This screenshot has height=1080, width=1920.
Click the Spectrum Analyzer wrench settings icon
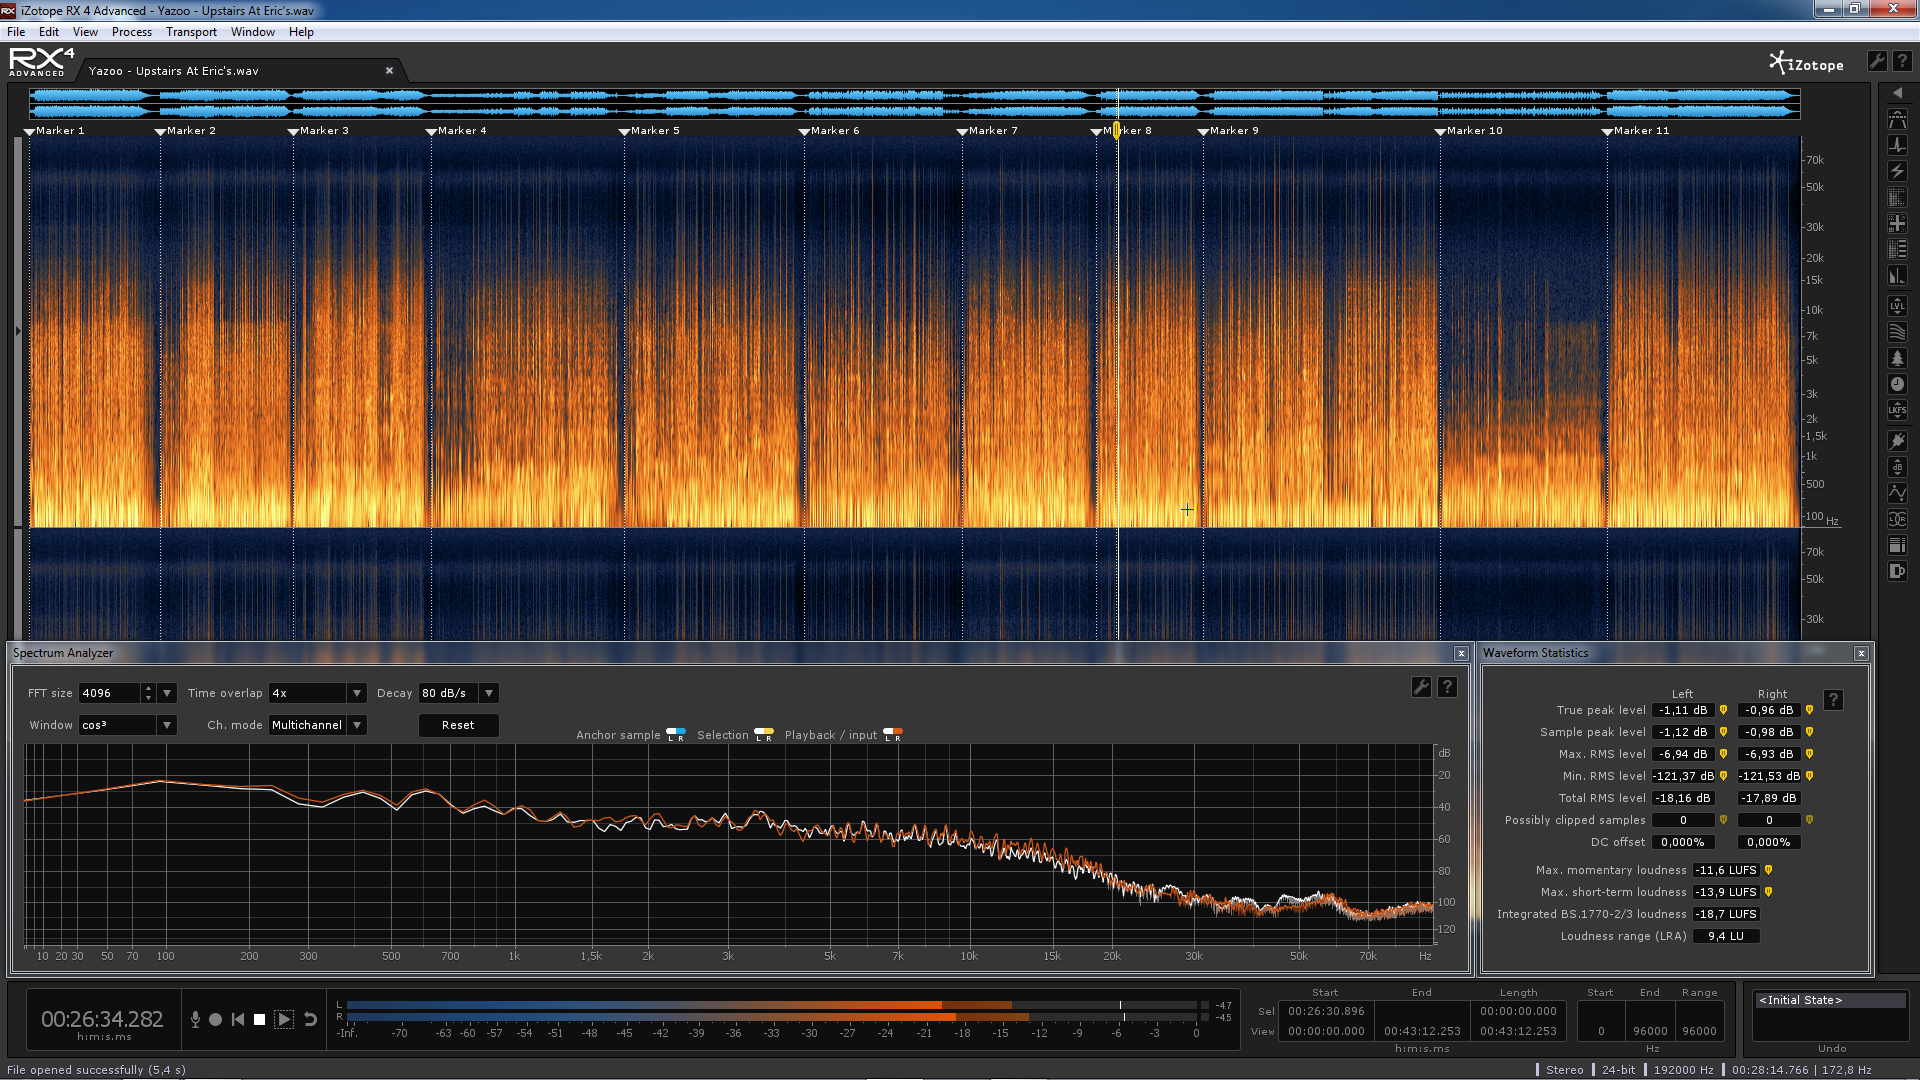click(x=1420, y=687)
